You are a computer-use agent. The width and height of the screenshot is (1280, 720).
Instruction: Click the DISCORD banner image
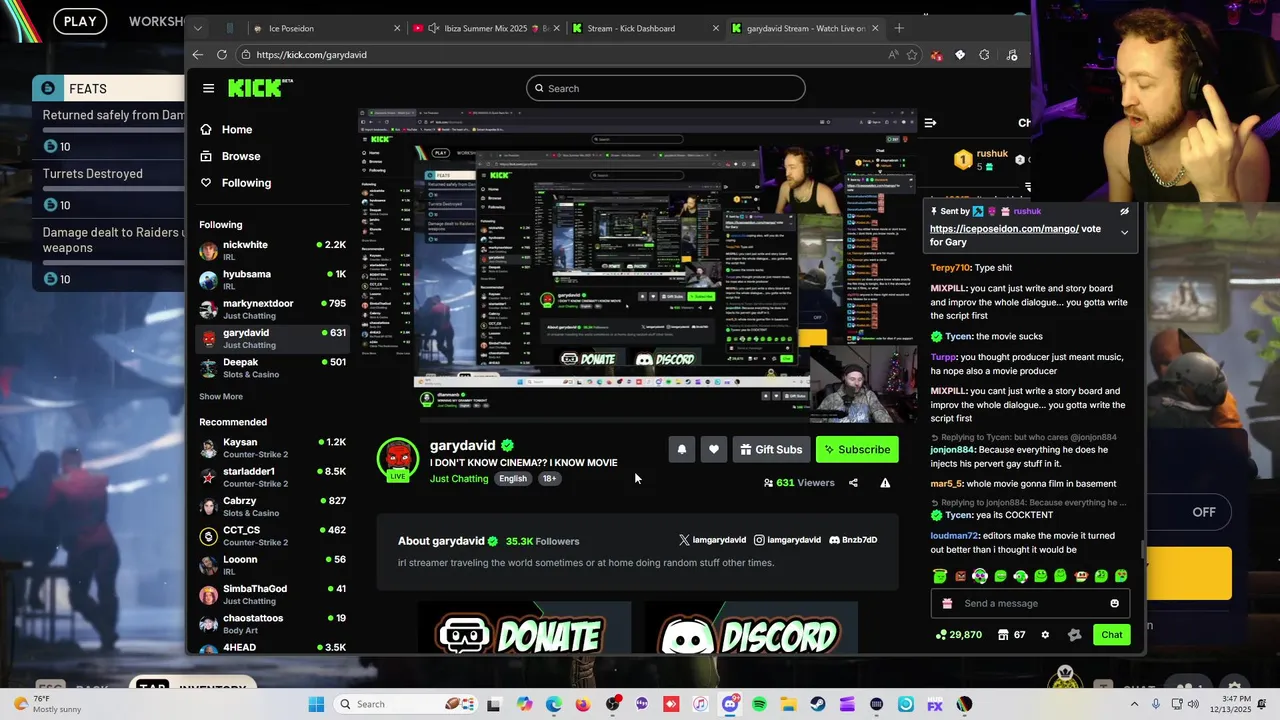click(751, 629)
